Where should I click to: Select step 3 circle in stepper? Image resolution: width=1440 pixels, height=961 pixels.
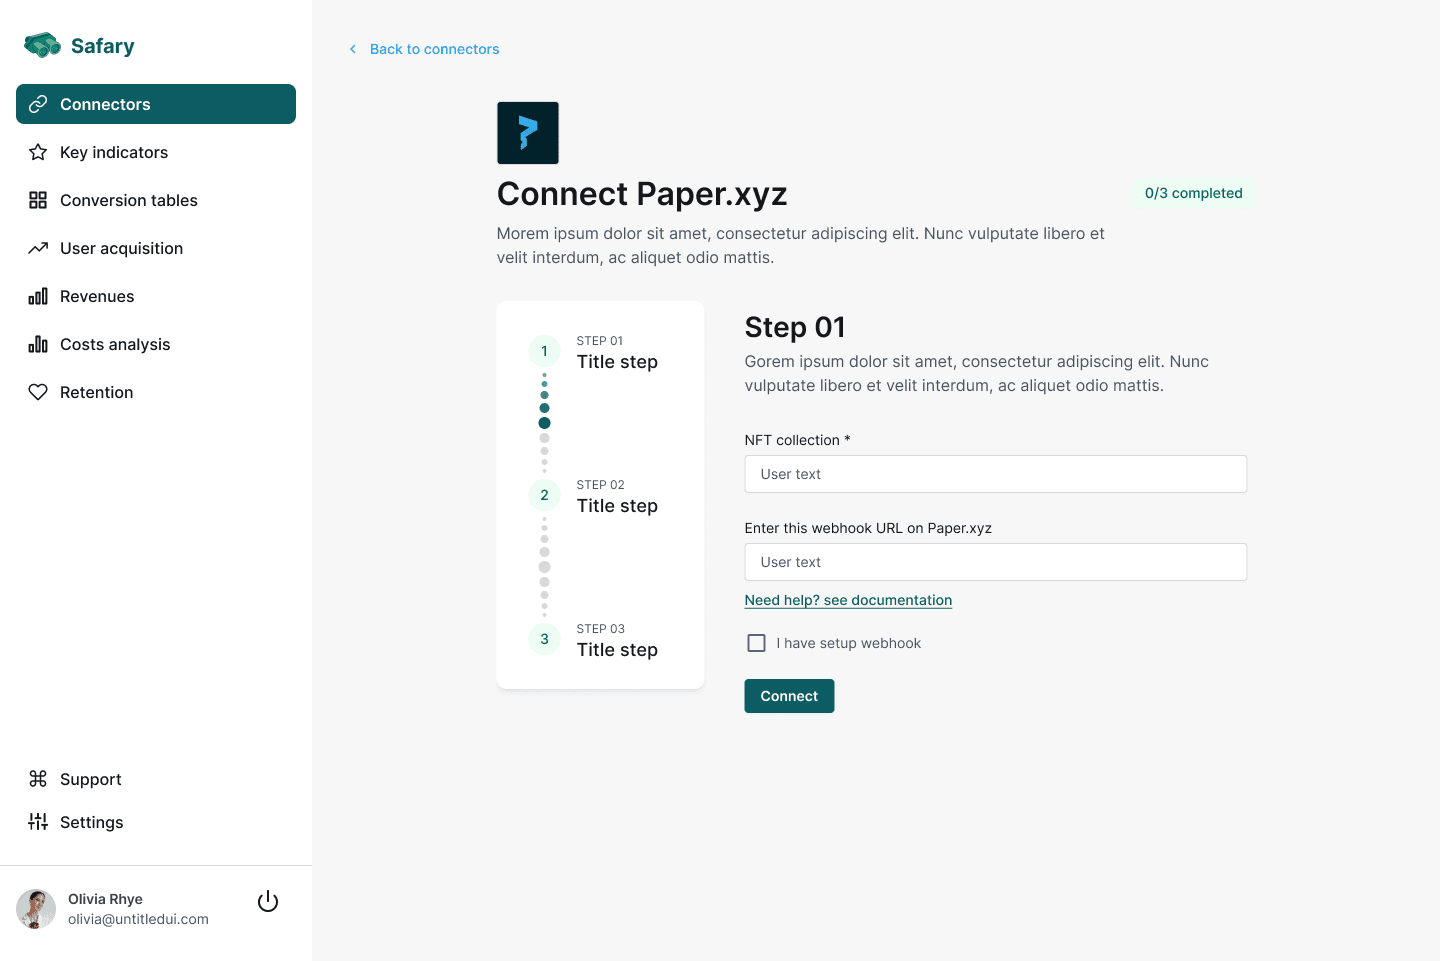click(544, 639)
